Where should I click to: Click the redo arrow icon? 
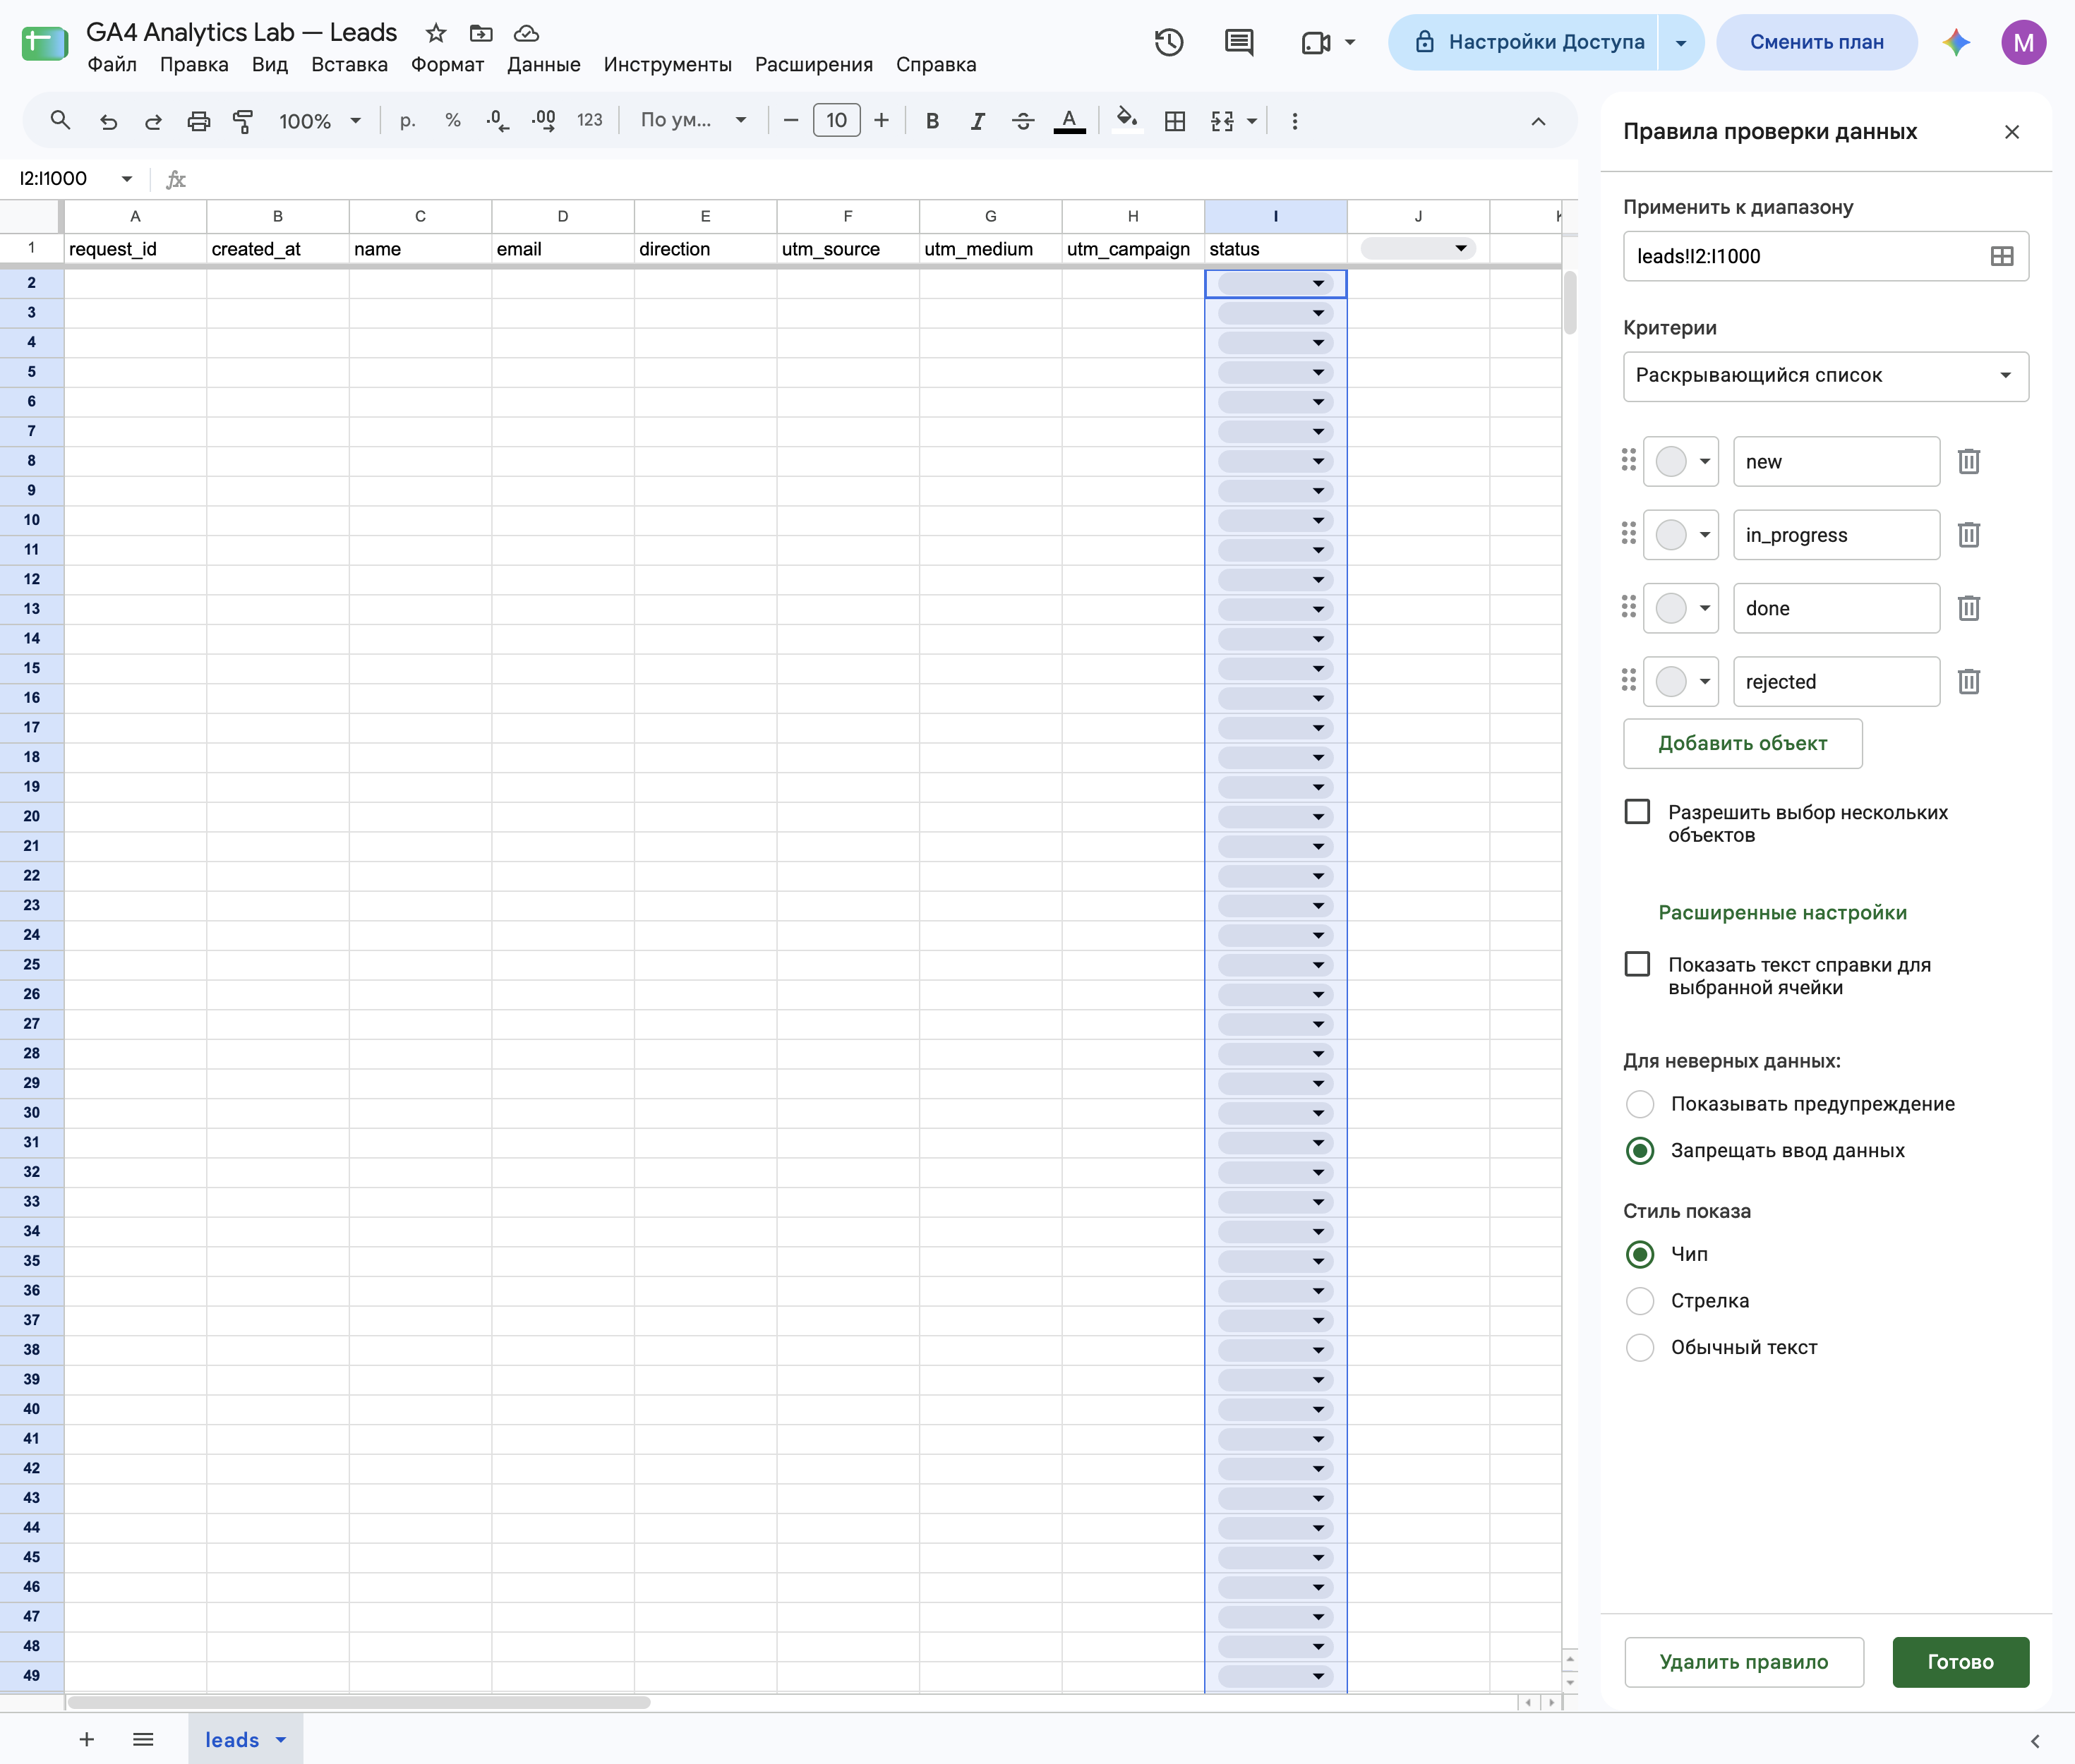point(153,121)
